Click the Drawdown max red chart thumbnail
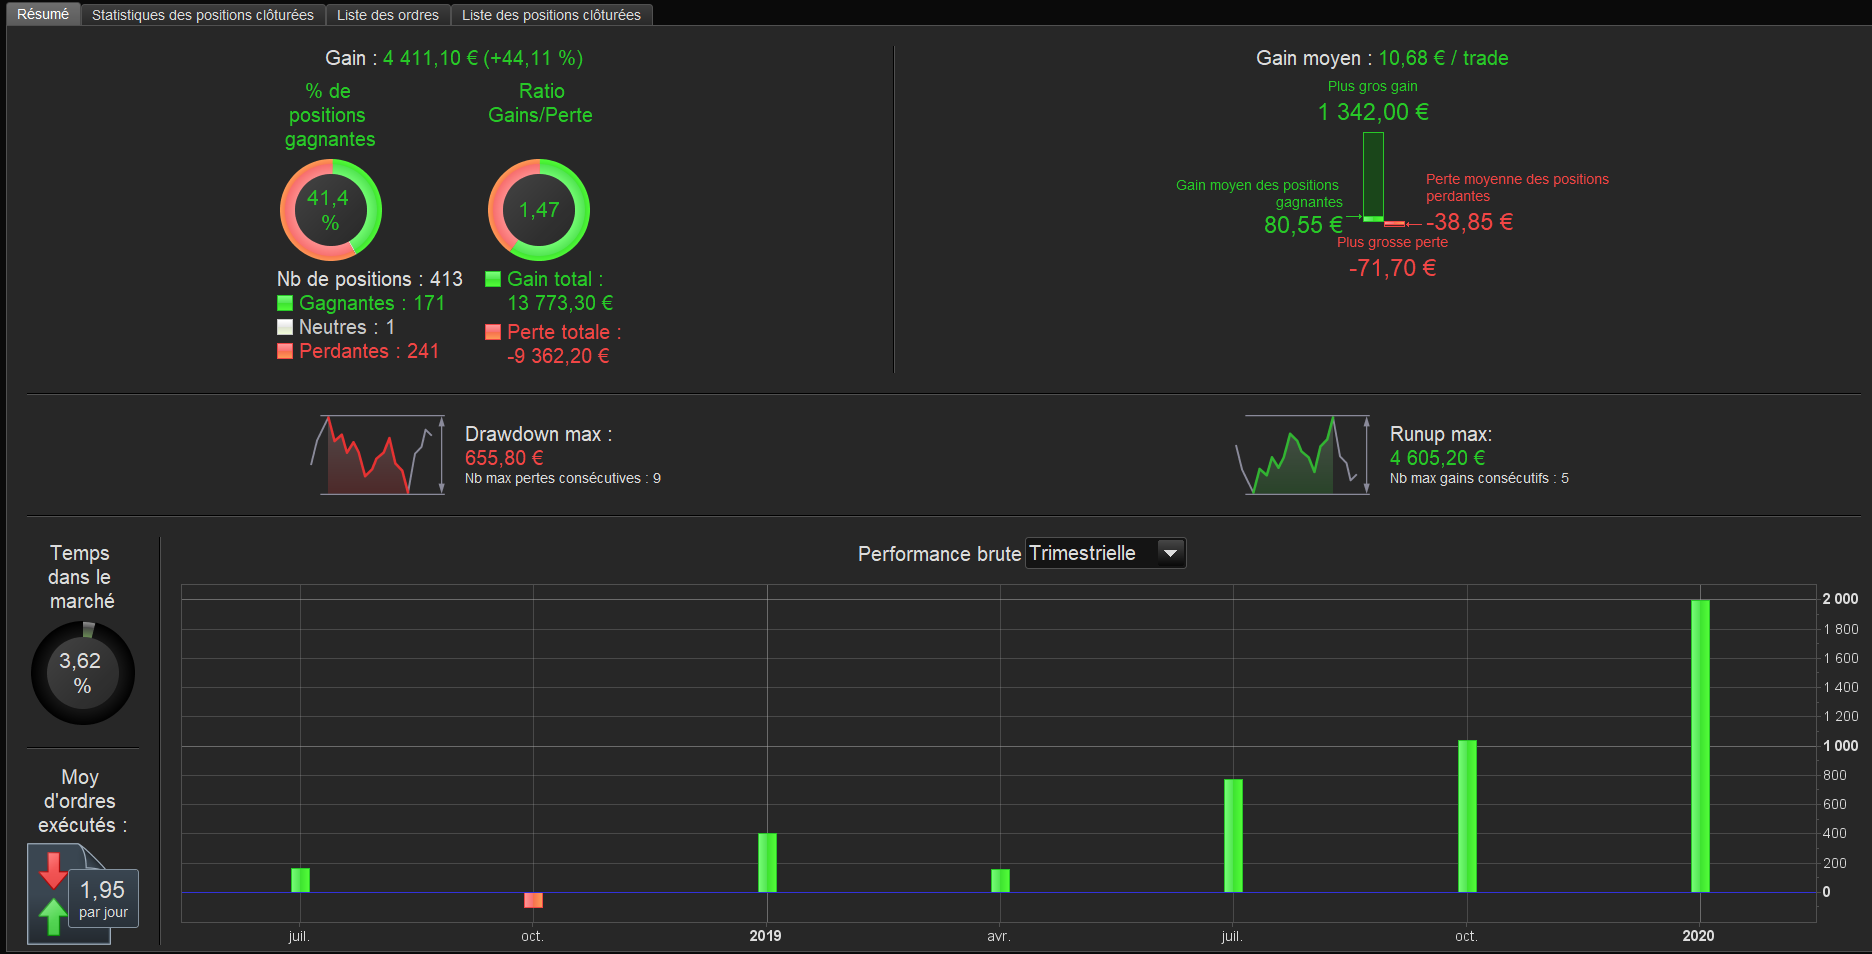This screenshot has height=954, width=1872. (x=377, y=455)
